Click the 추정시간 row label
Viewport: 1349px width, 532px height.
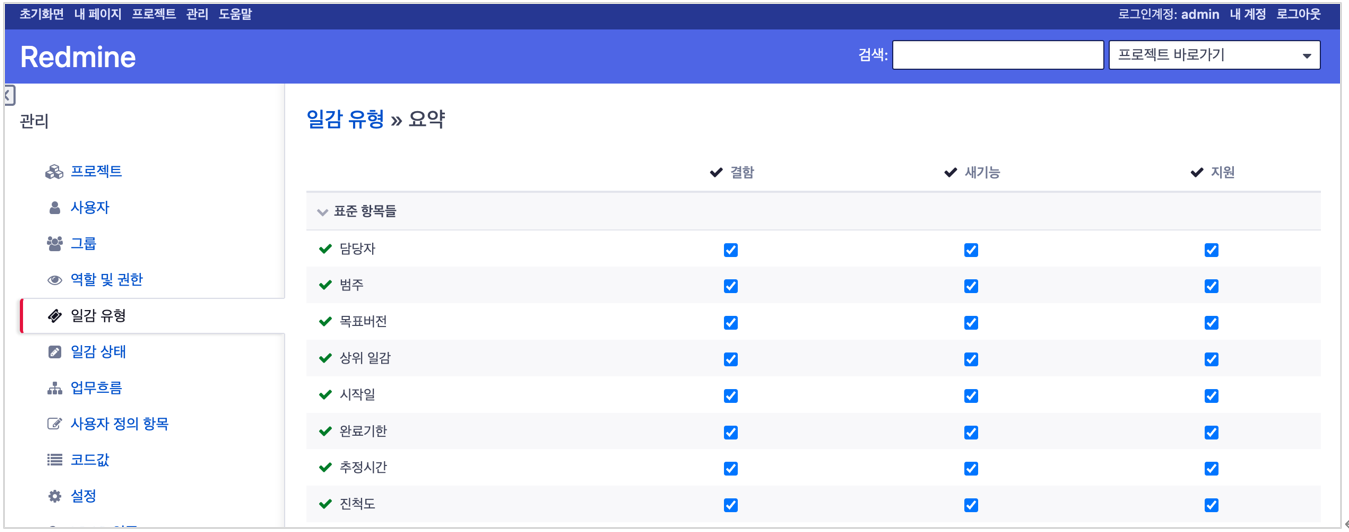[x=363, y=467]
